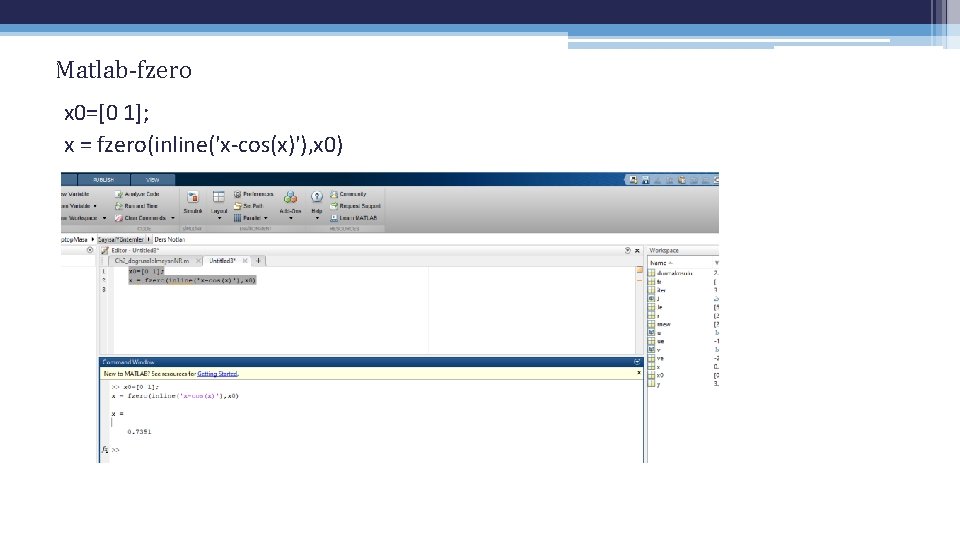
Task: Select the 'Ders Notları' folder in path
Action: [x=170, y=239]
